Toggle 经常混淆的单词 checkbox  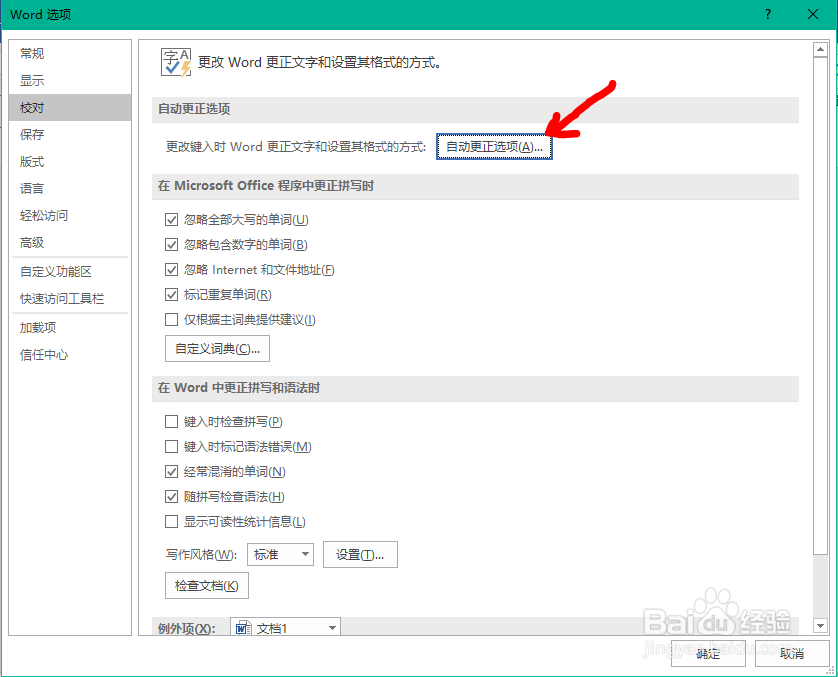pos(172,472)
